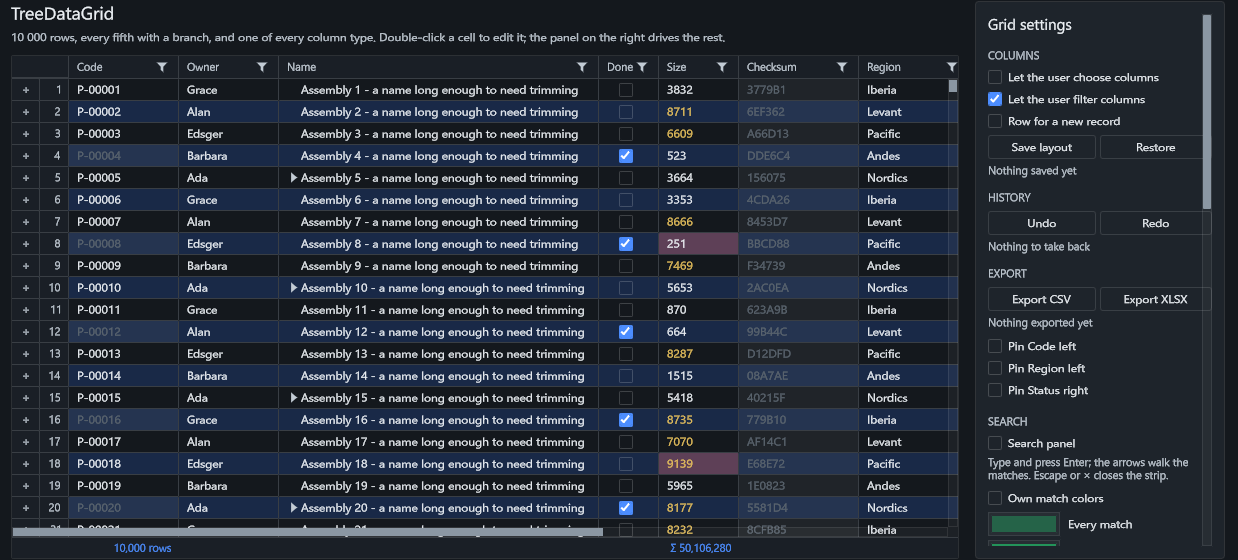Expand row 10 detail with plus icon
The width and height of the screenshot is (1238, 560).
[x=26, y=288]
